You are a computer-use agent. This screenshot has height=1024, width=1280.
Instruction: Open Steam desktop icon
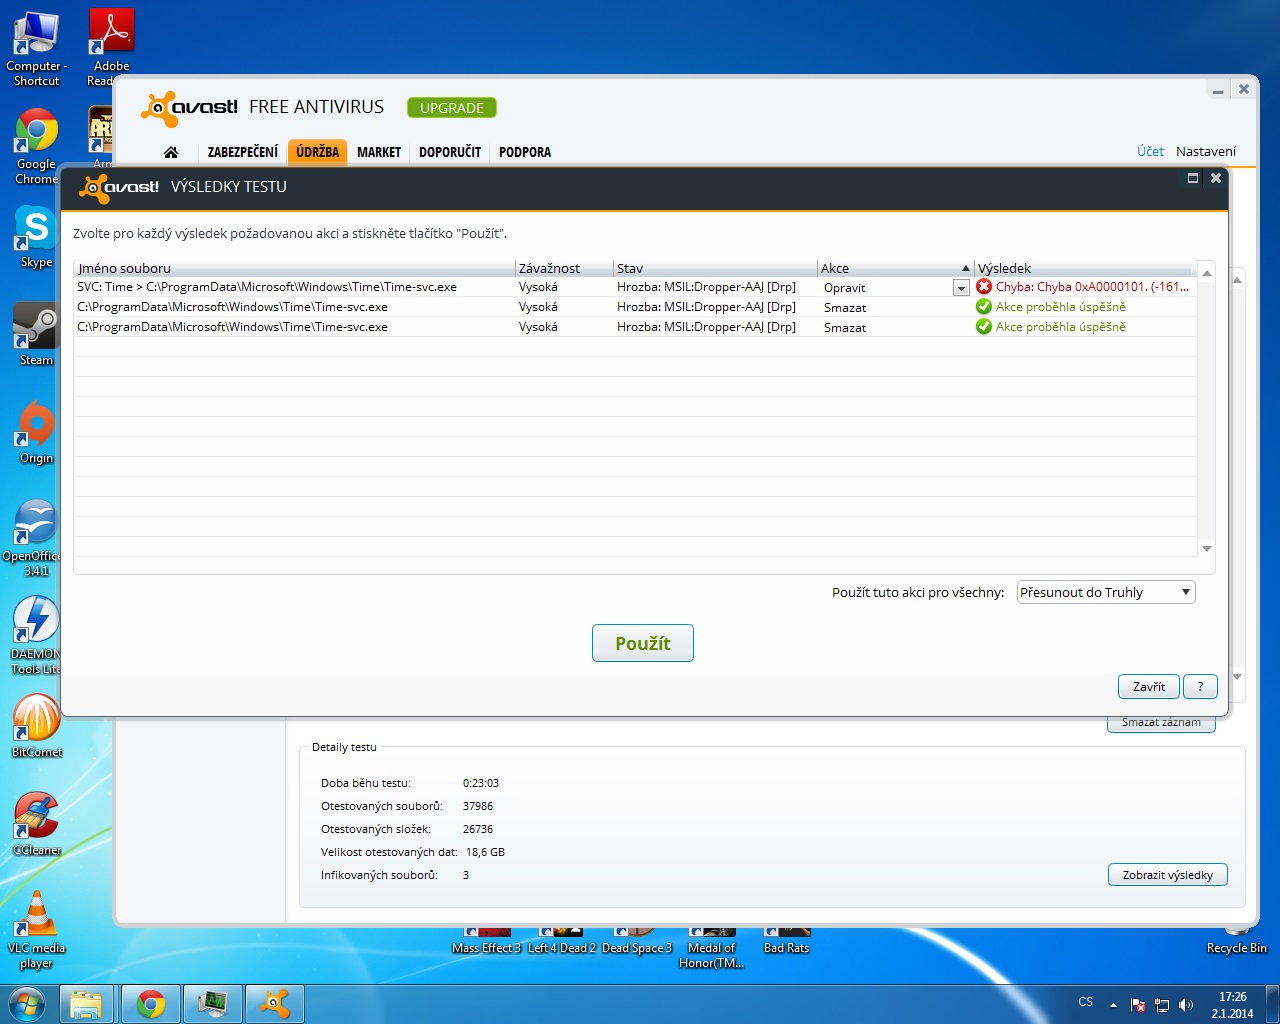click(x=36, y=335)
